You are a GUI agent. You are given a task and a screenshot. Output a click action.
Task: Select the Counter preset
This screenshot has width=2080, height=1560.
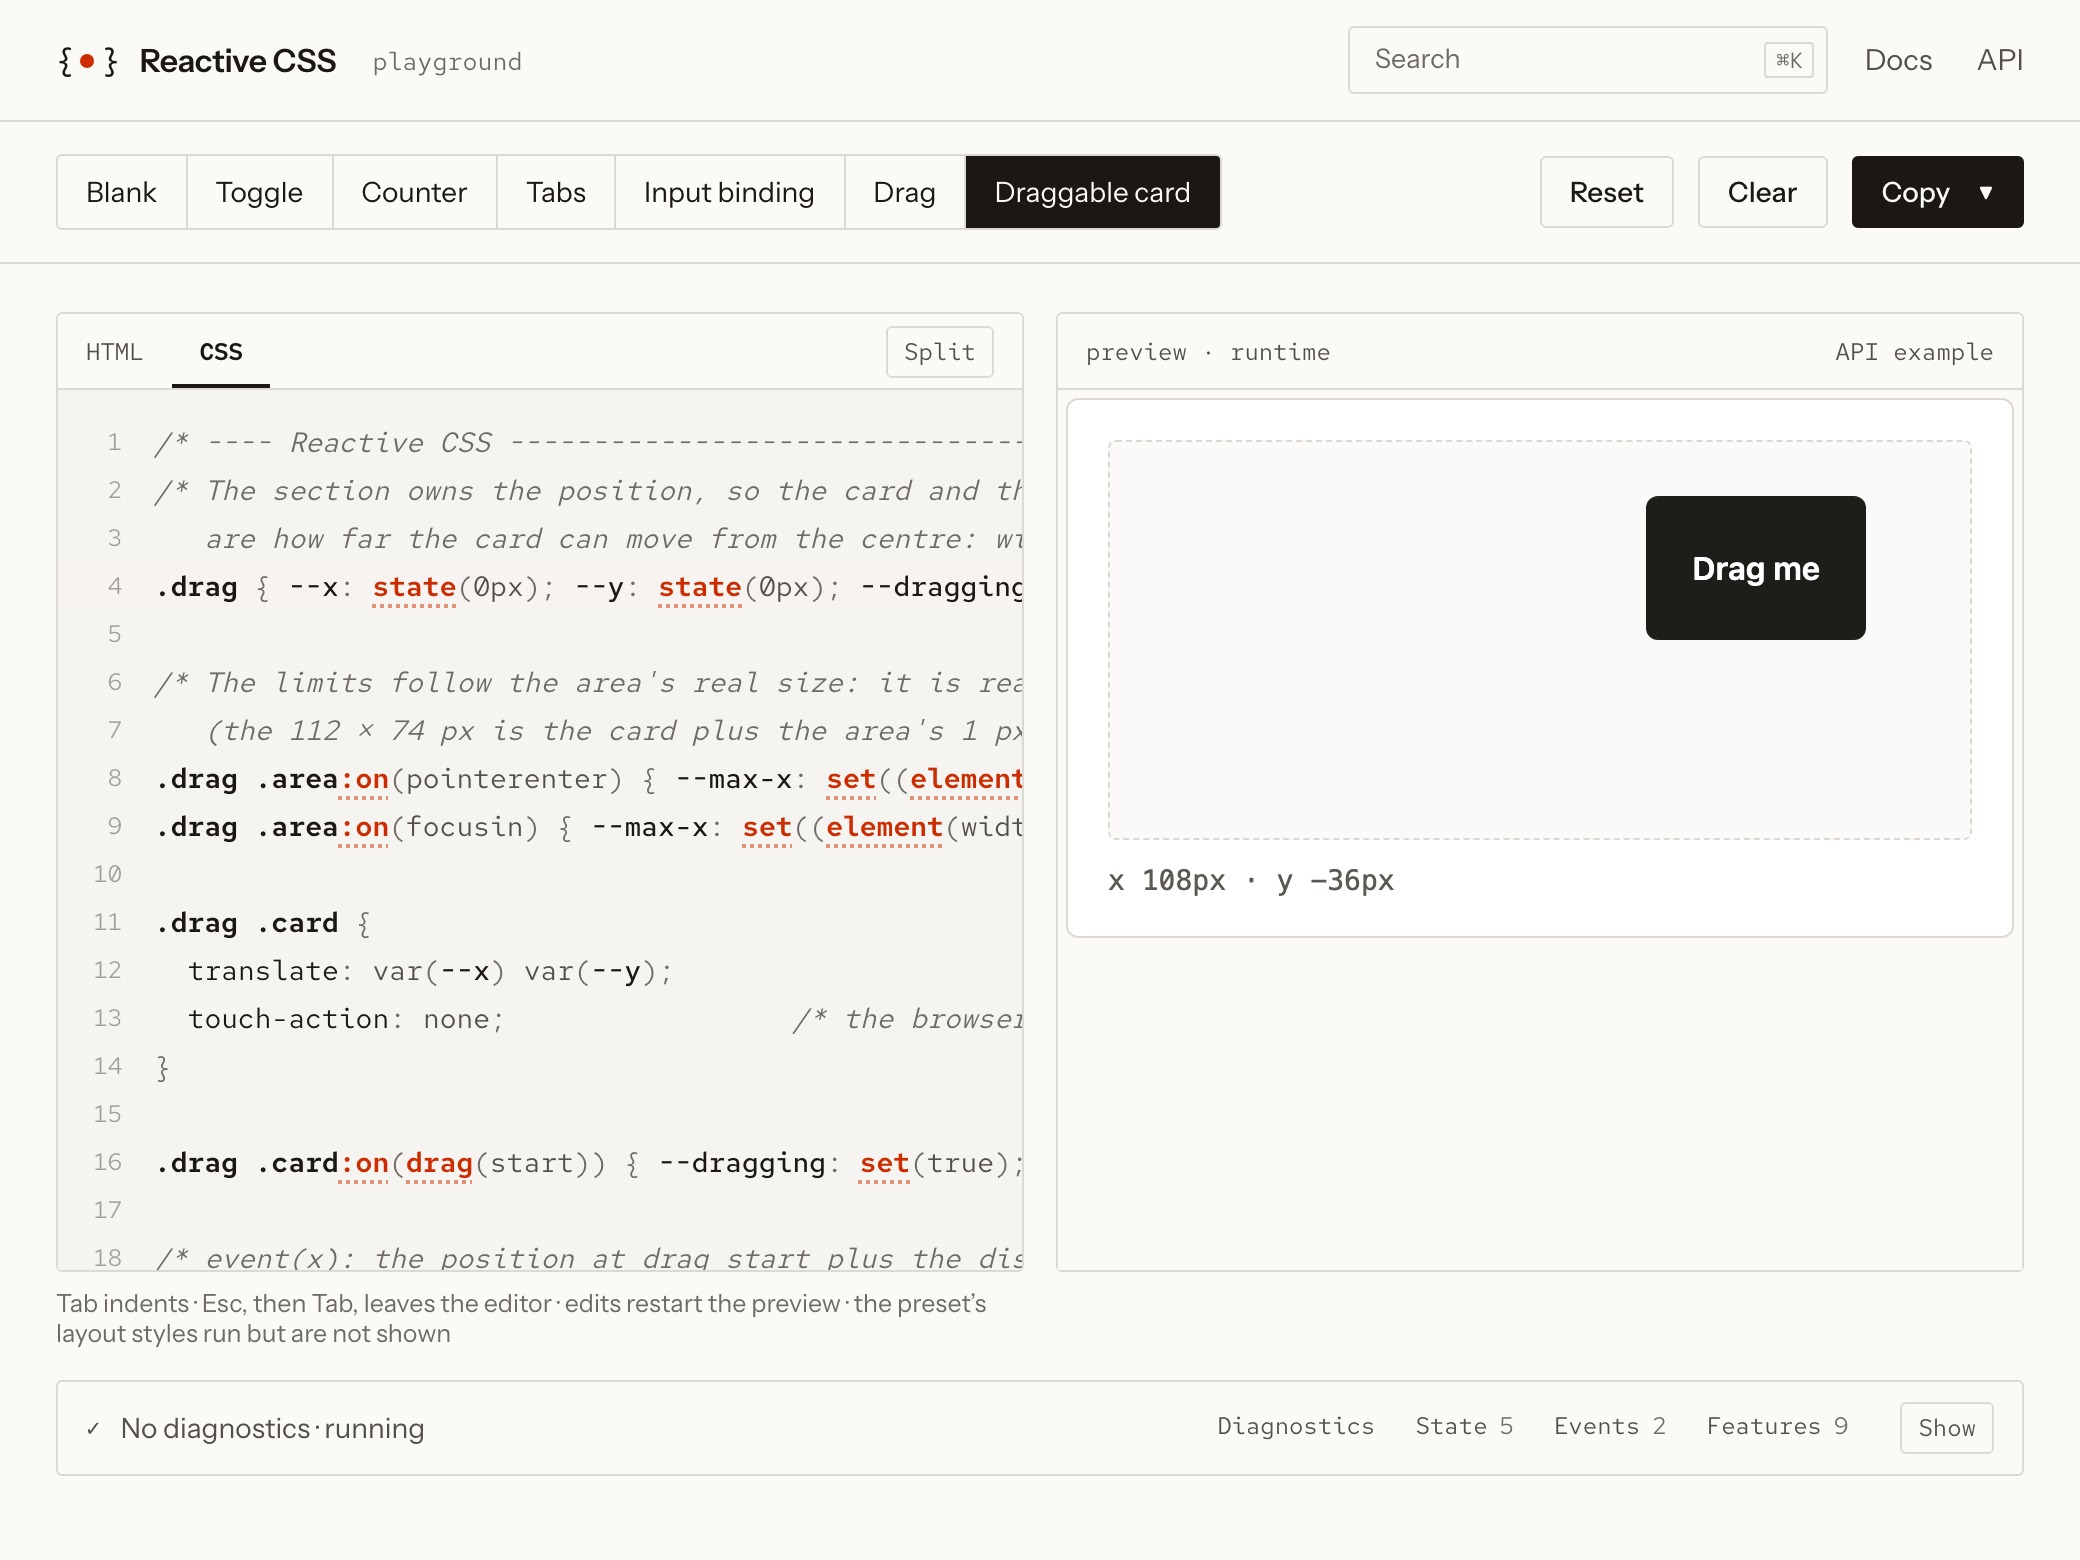tap(414, 192)
